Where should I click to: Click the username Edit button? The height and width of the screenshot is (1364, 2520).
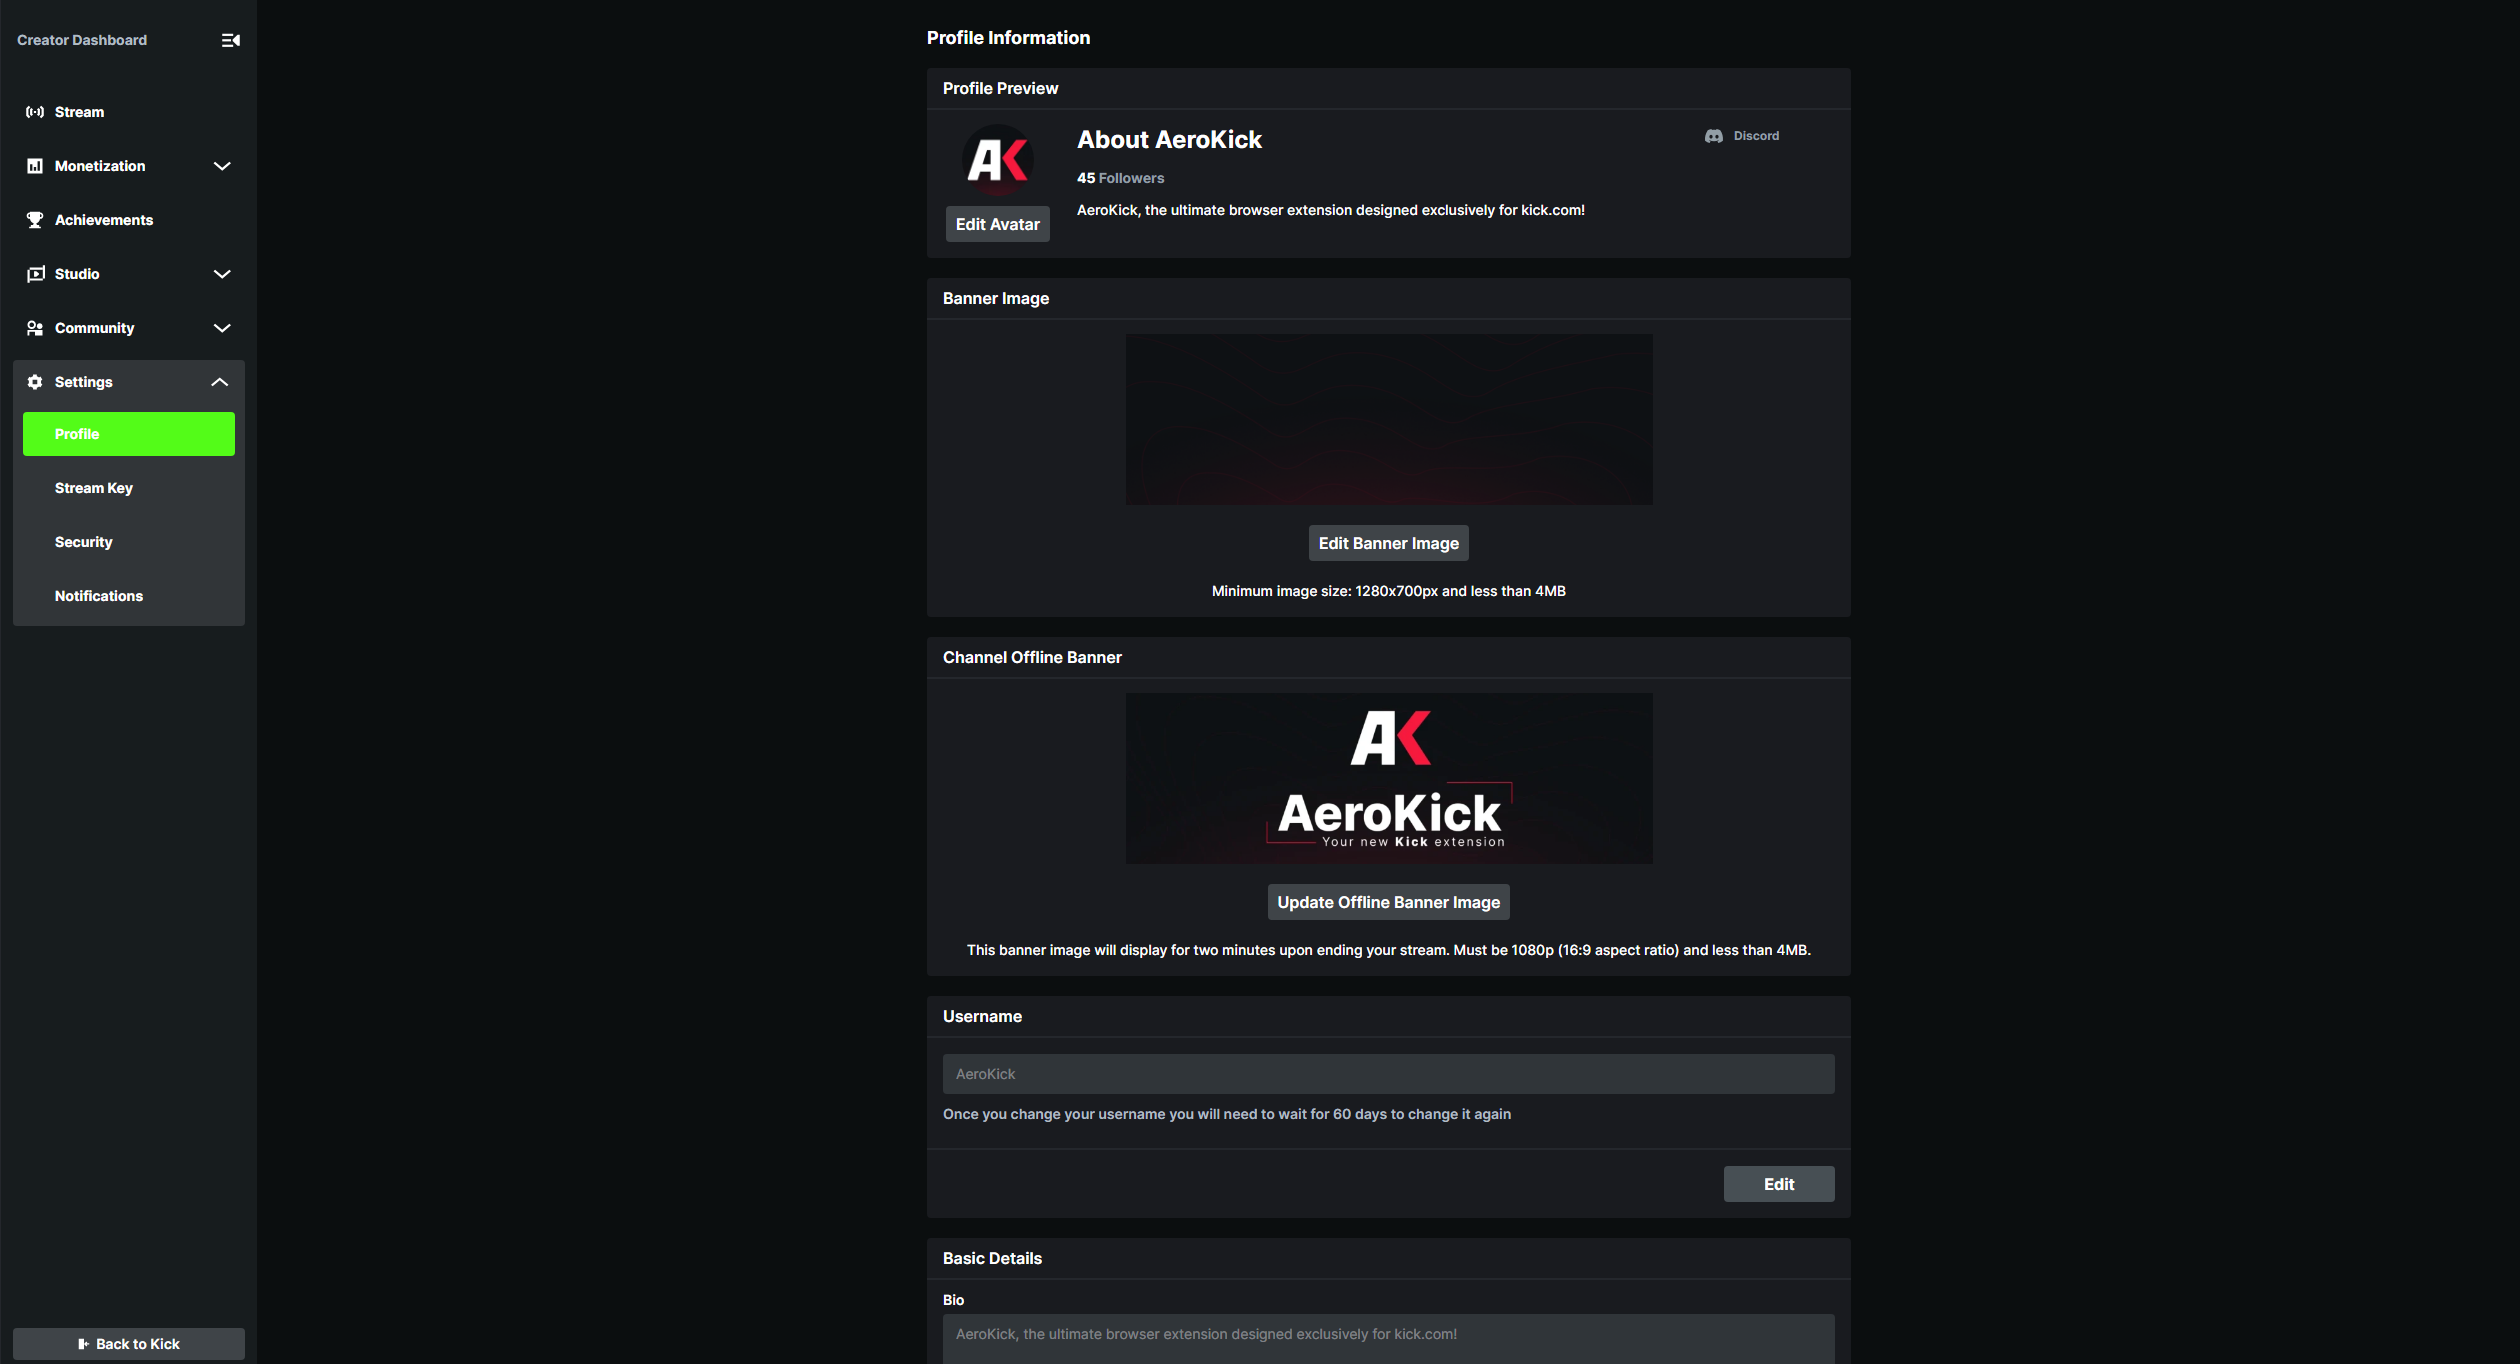click(x=1779, y=1184)
